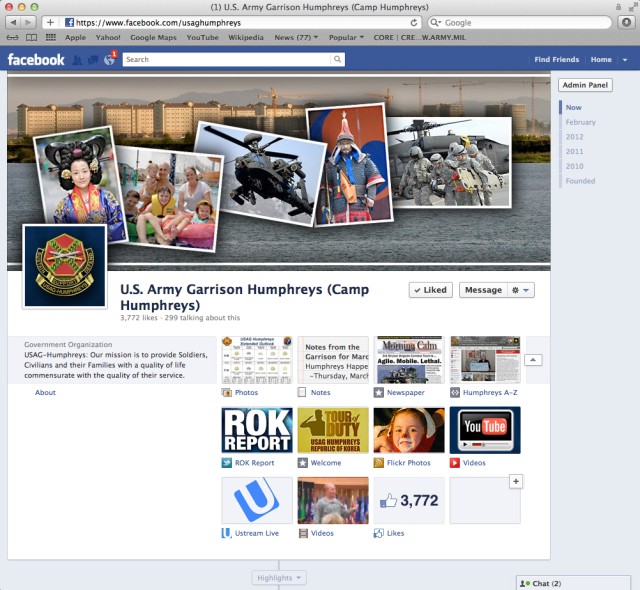Jump to February on the timeline
The image size is (640, 590).
click(x=580, y=122)
